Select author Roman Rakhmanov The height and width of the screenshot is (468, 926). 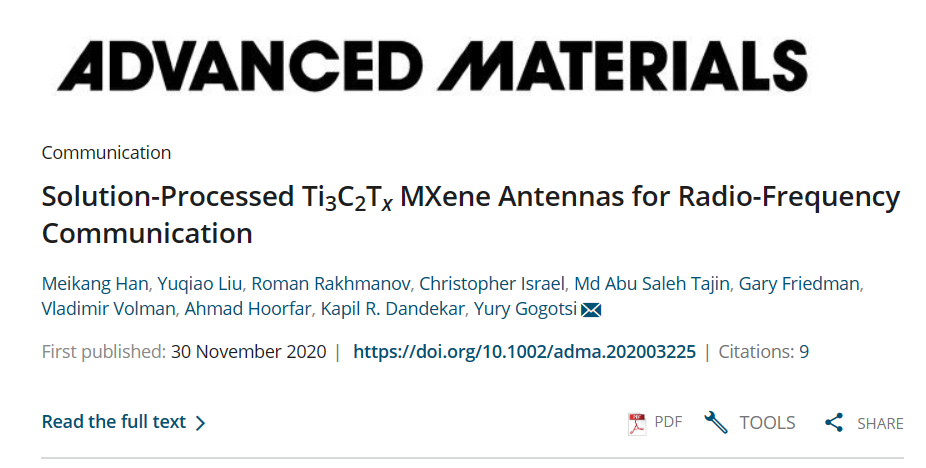[331, 284]
